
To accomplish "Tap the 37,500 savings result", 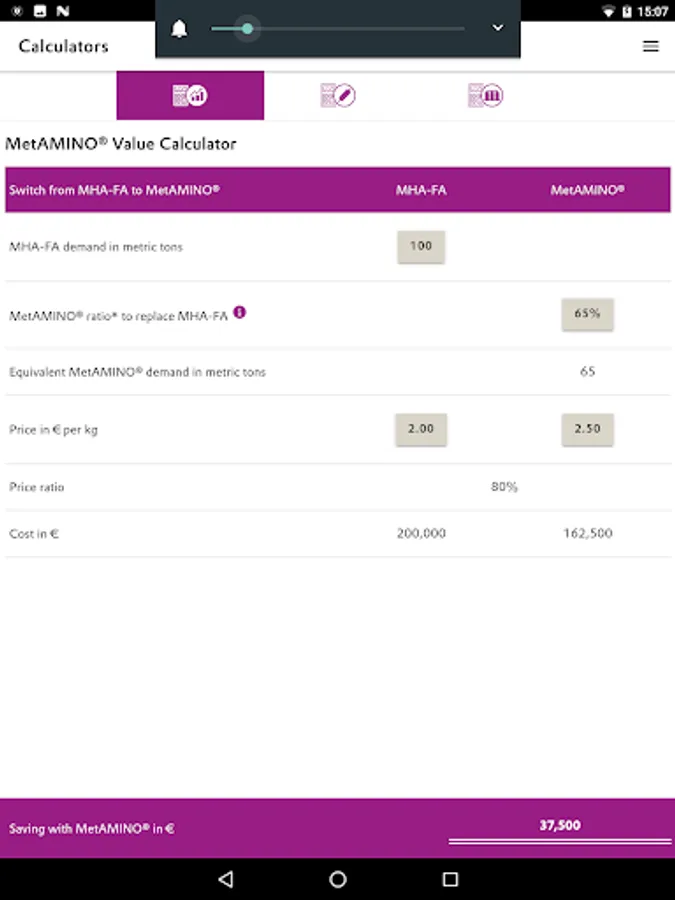I will point(560,826).
